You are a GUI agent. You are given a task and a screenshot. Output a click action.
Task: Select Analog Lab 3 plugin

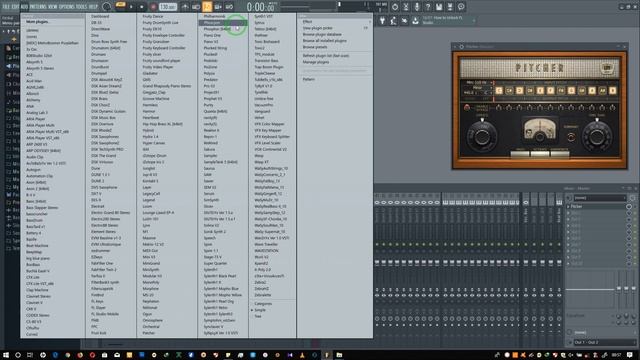point(37,112)
